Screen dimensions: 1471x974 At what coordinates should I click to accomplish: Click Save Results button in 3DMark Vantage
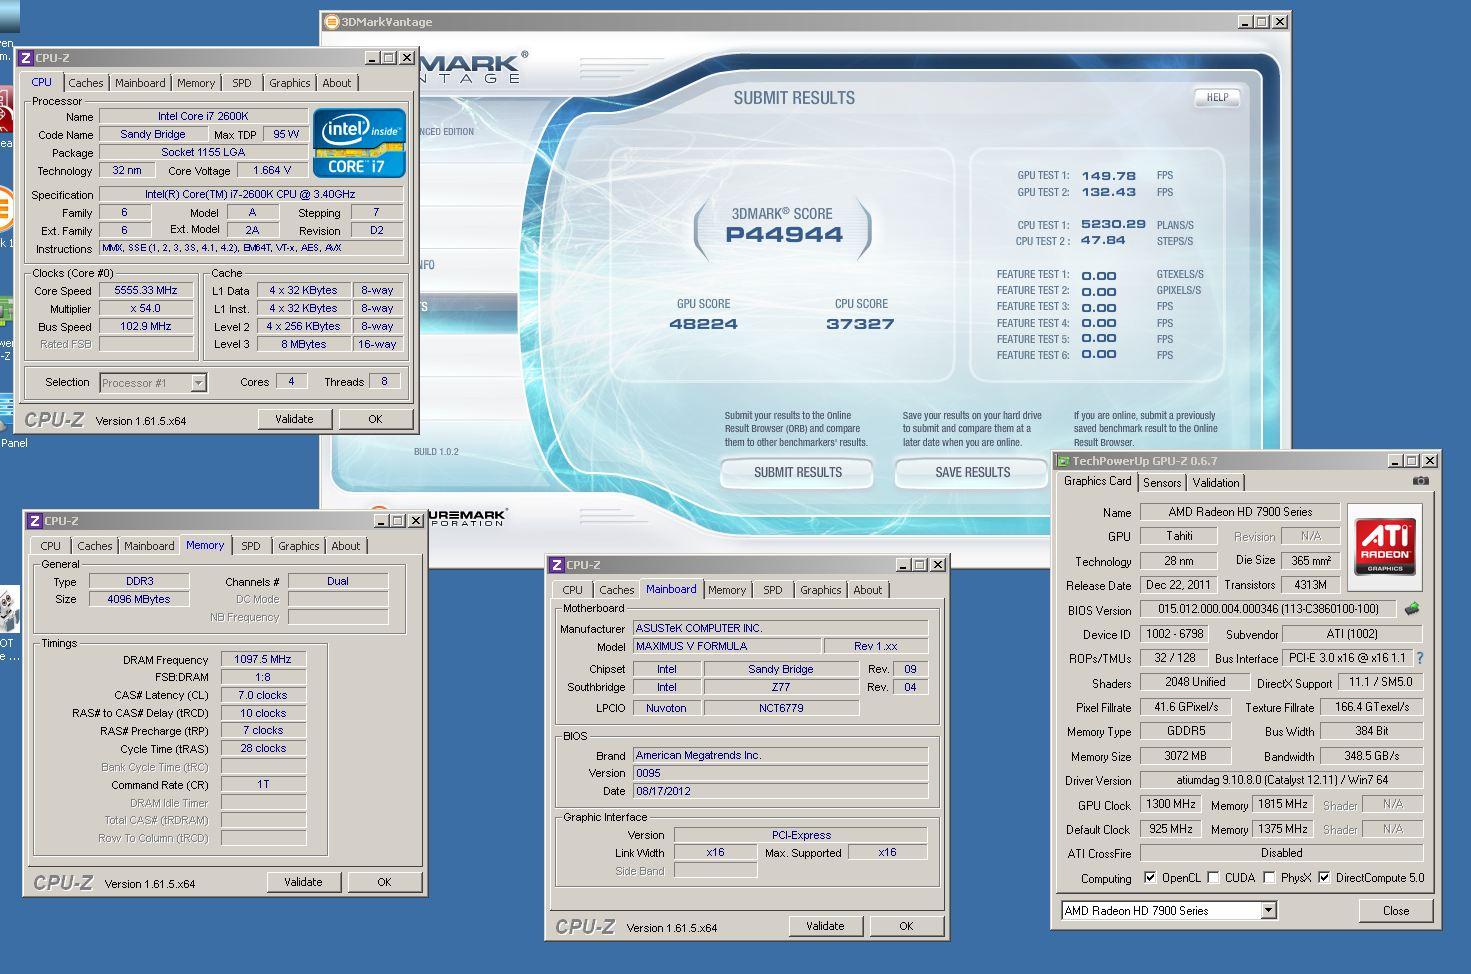pos(972,472)
